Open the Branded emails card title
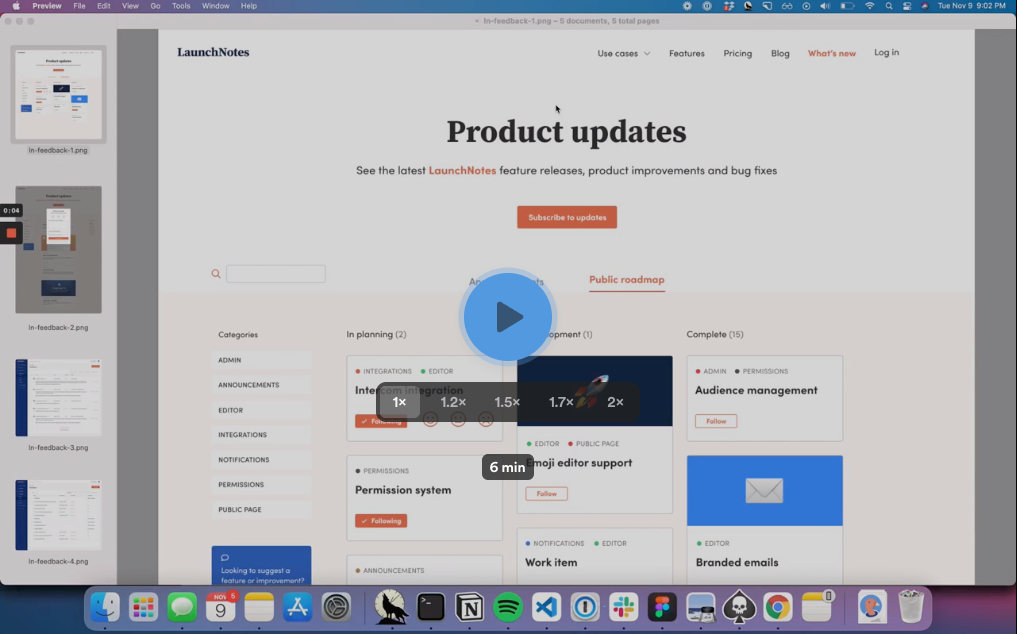This screenshot has width=1017, height=634. point(737,563)
